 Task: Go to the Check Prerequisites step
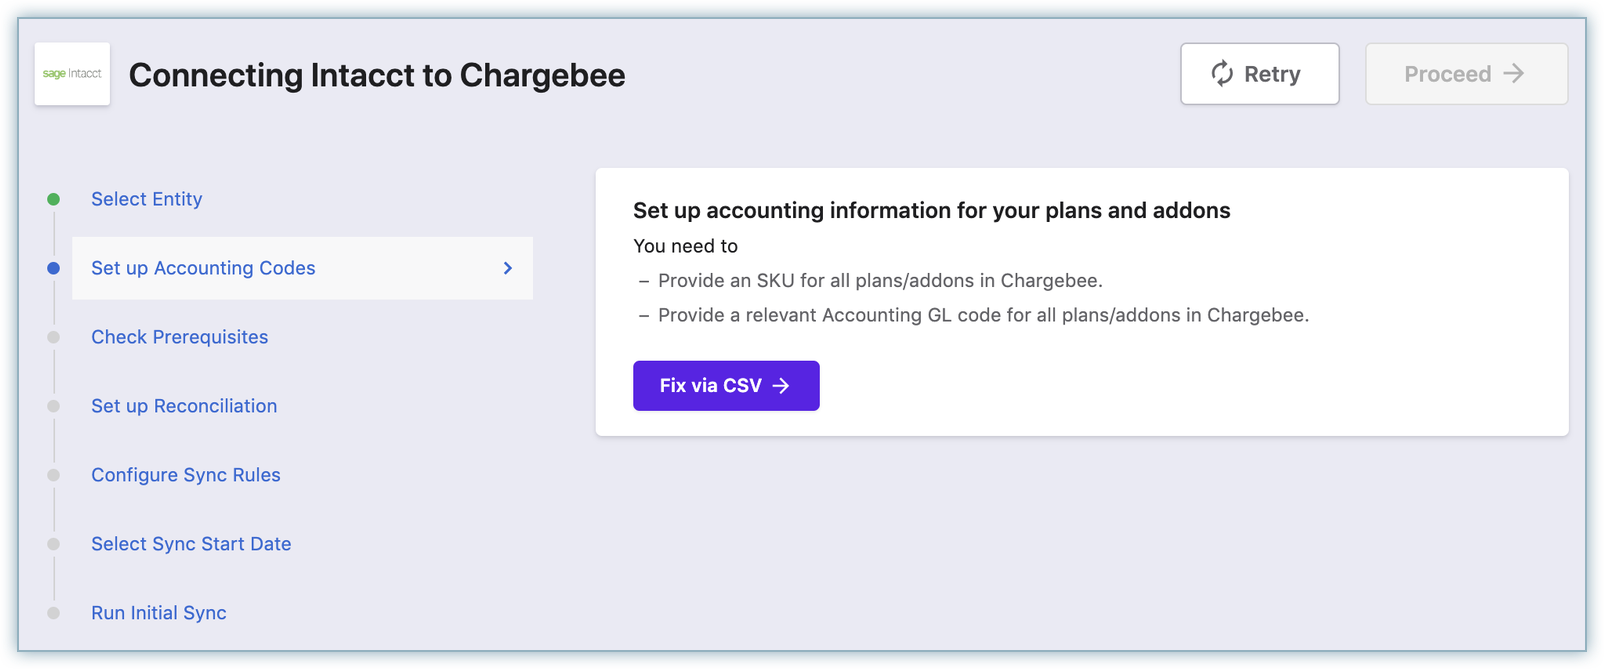(x=180, y=337)
